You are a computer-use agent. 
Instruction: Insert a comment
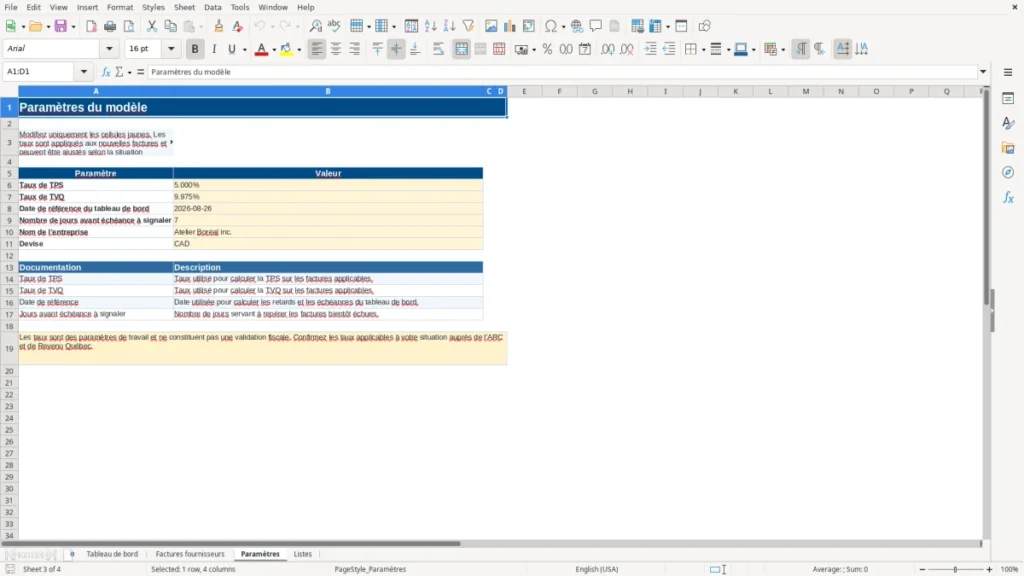tap(596, 26)
